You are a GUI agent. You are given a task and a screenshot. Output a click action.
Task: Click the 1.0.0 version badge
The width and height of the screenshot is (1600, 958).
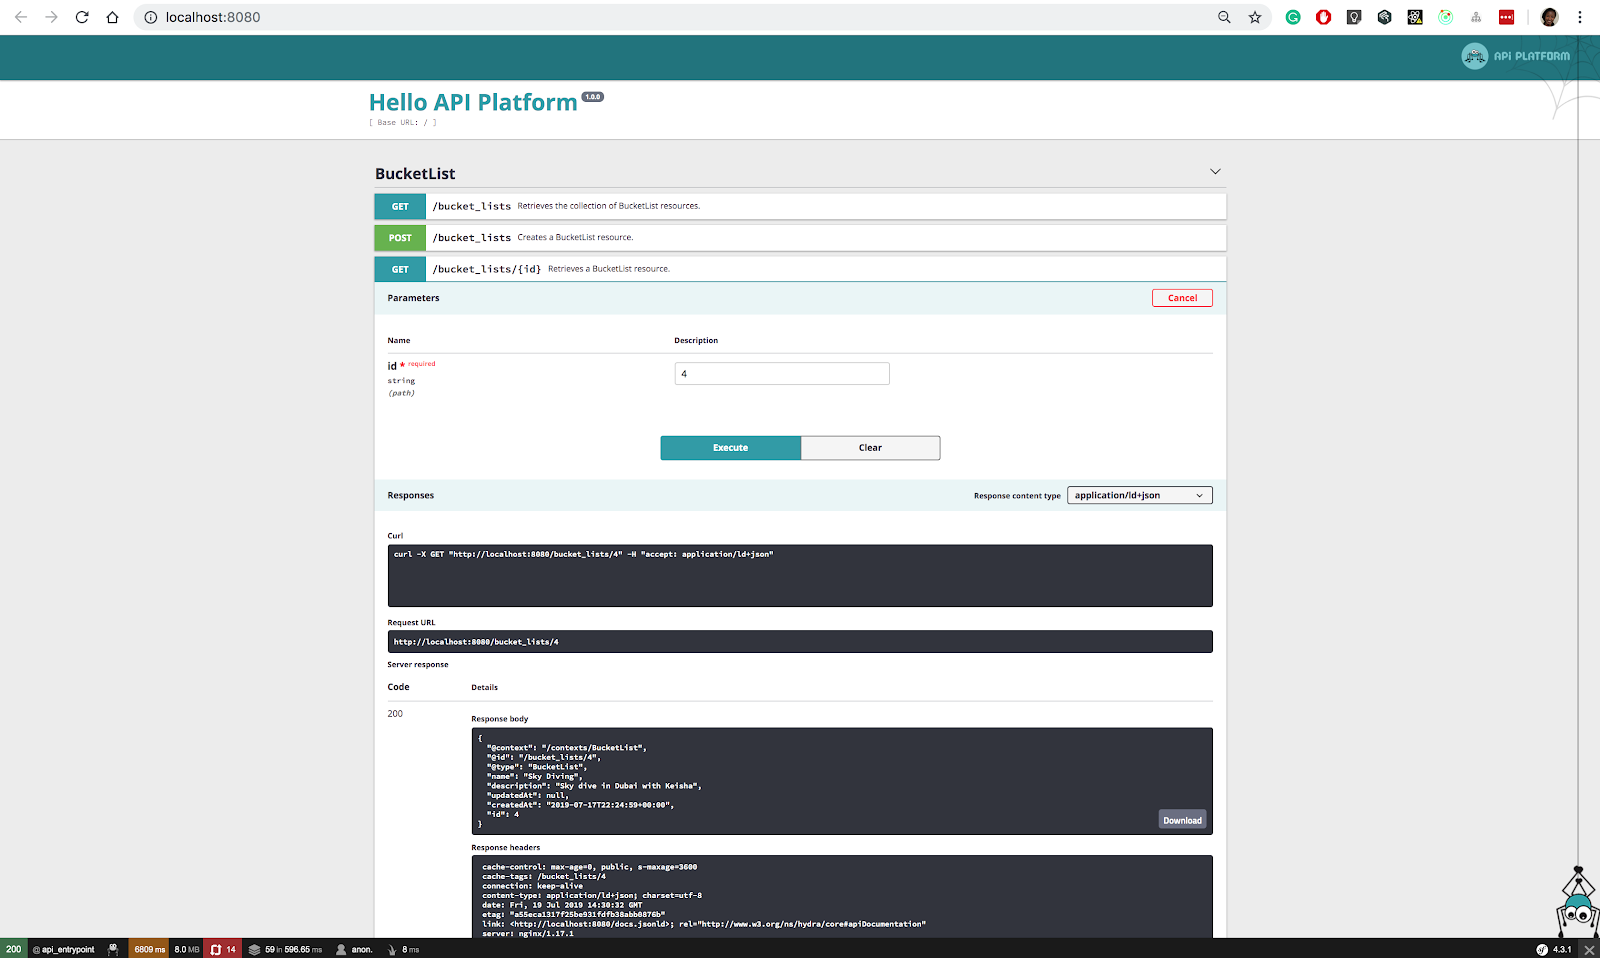[593, 97]
